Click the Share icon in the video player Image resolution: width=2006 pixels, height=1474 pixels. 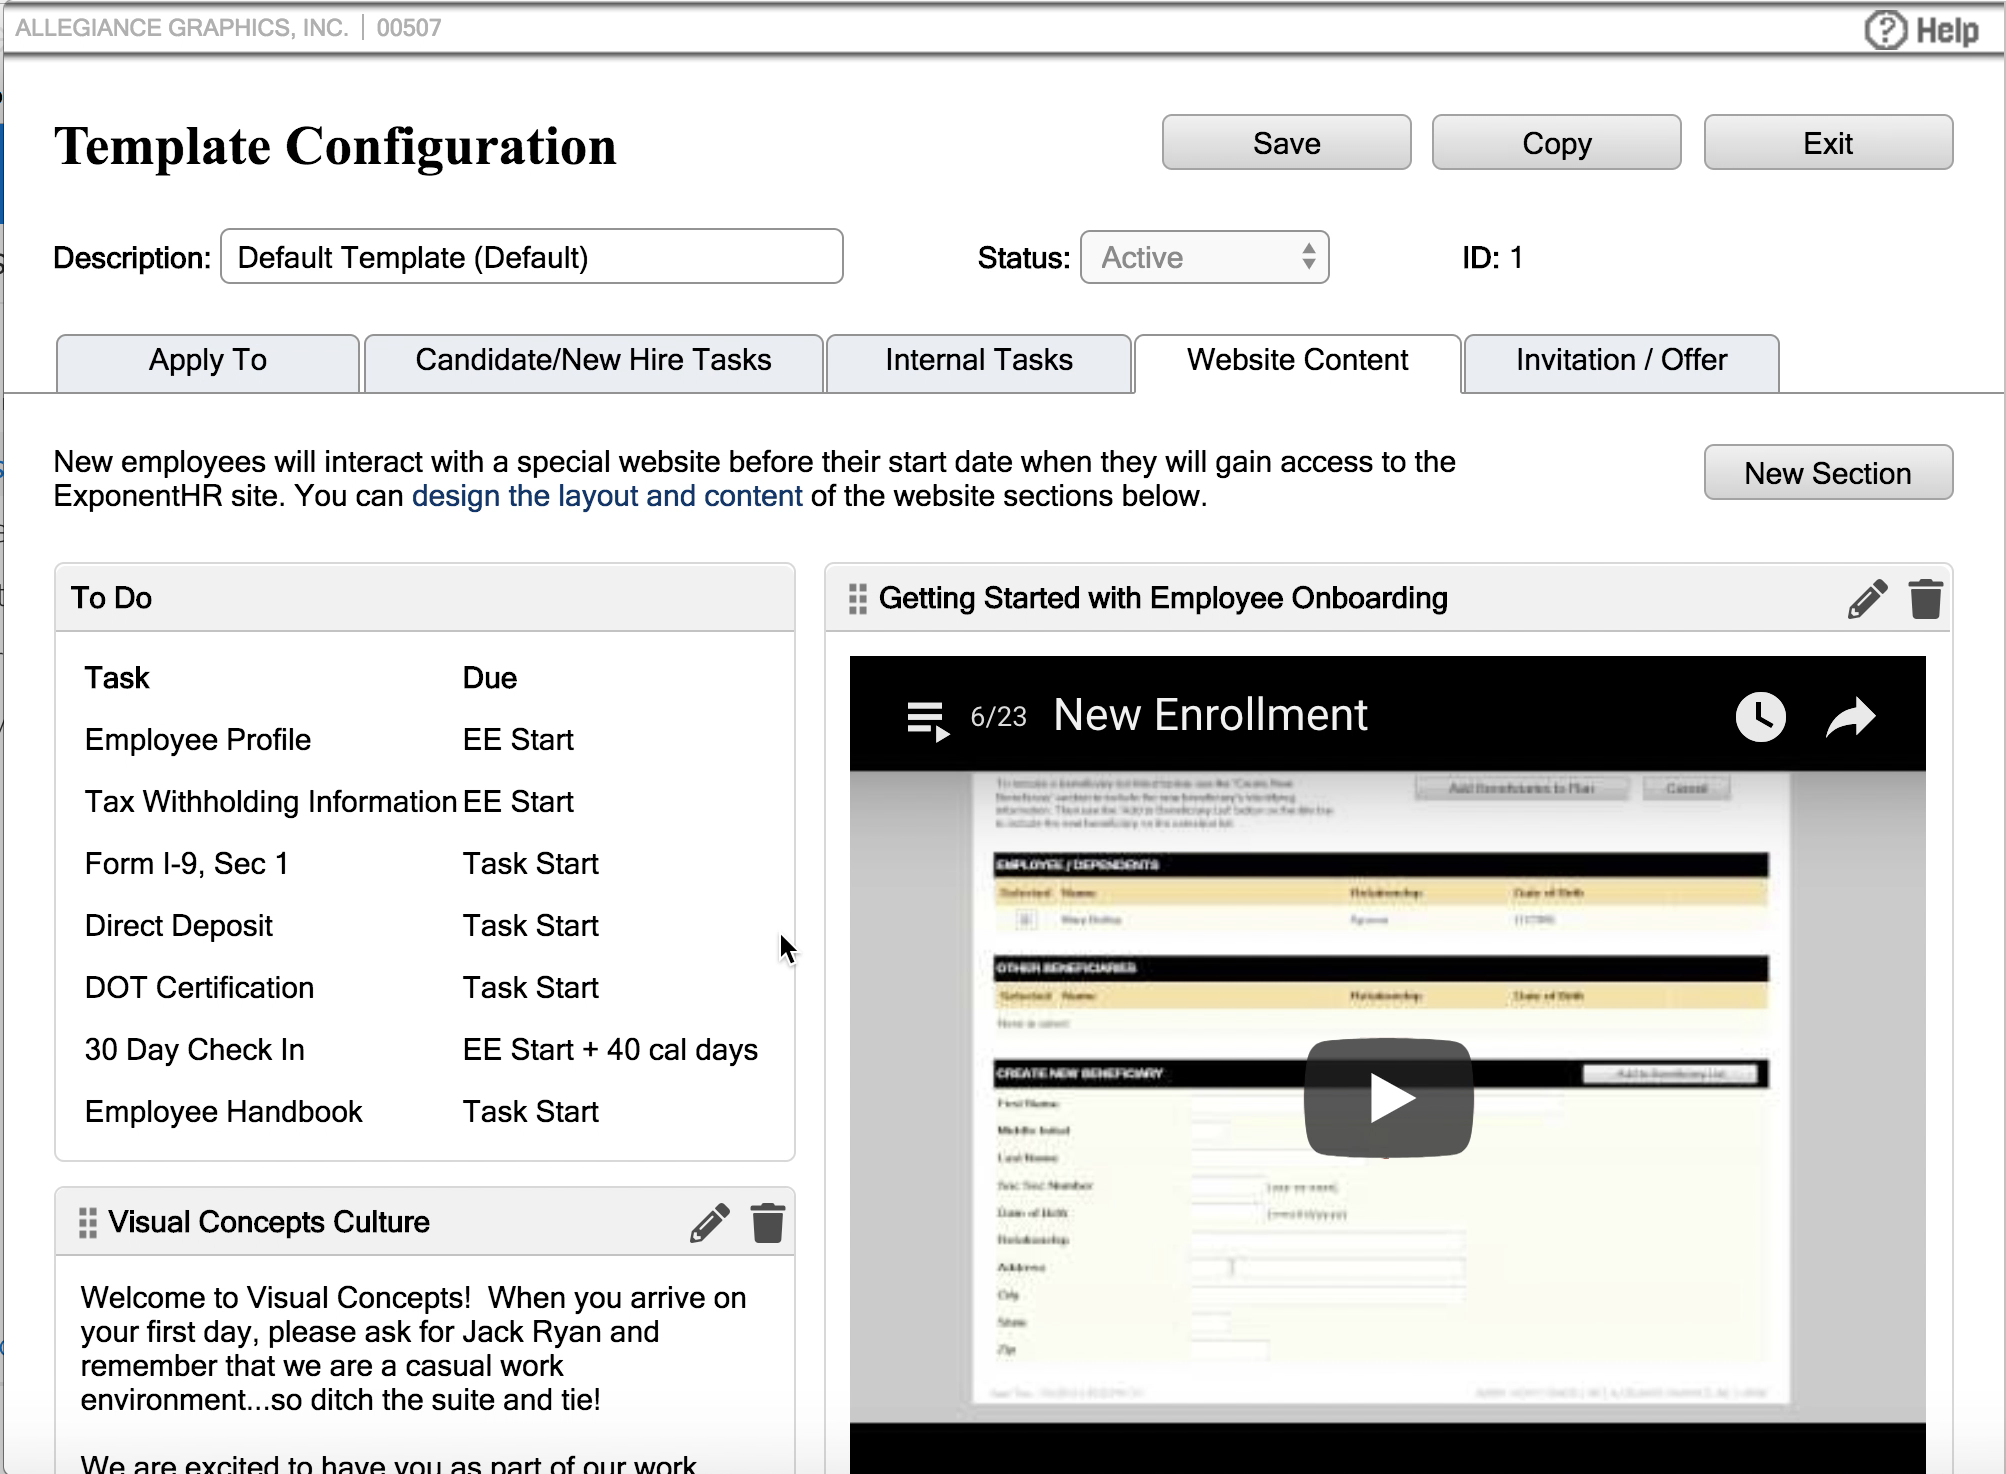click(x=1849, y=715)
